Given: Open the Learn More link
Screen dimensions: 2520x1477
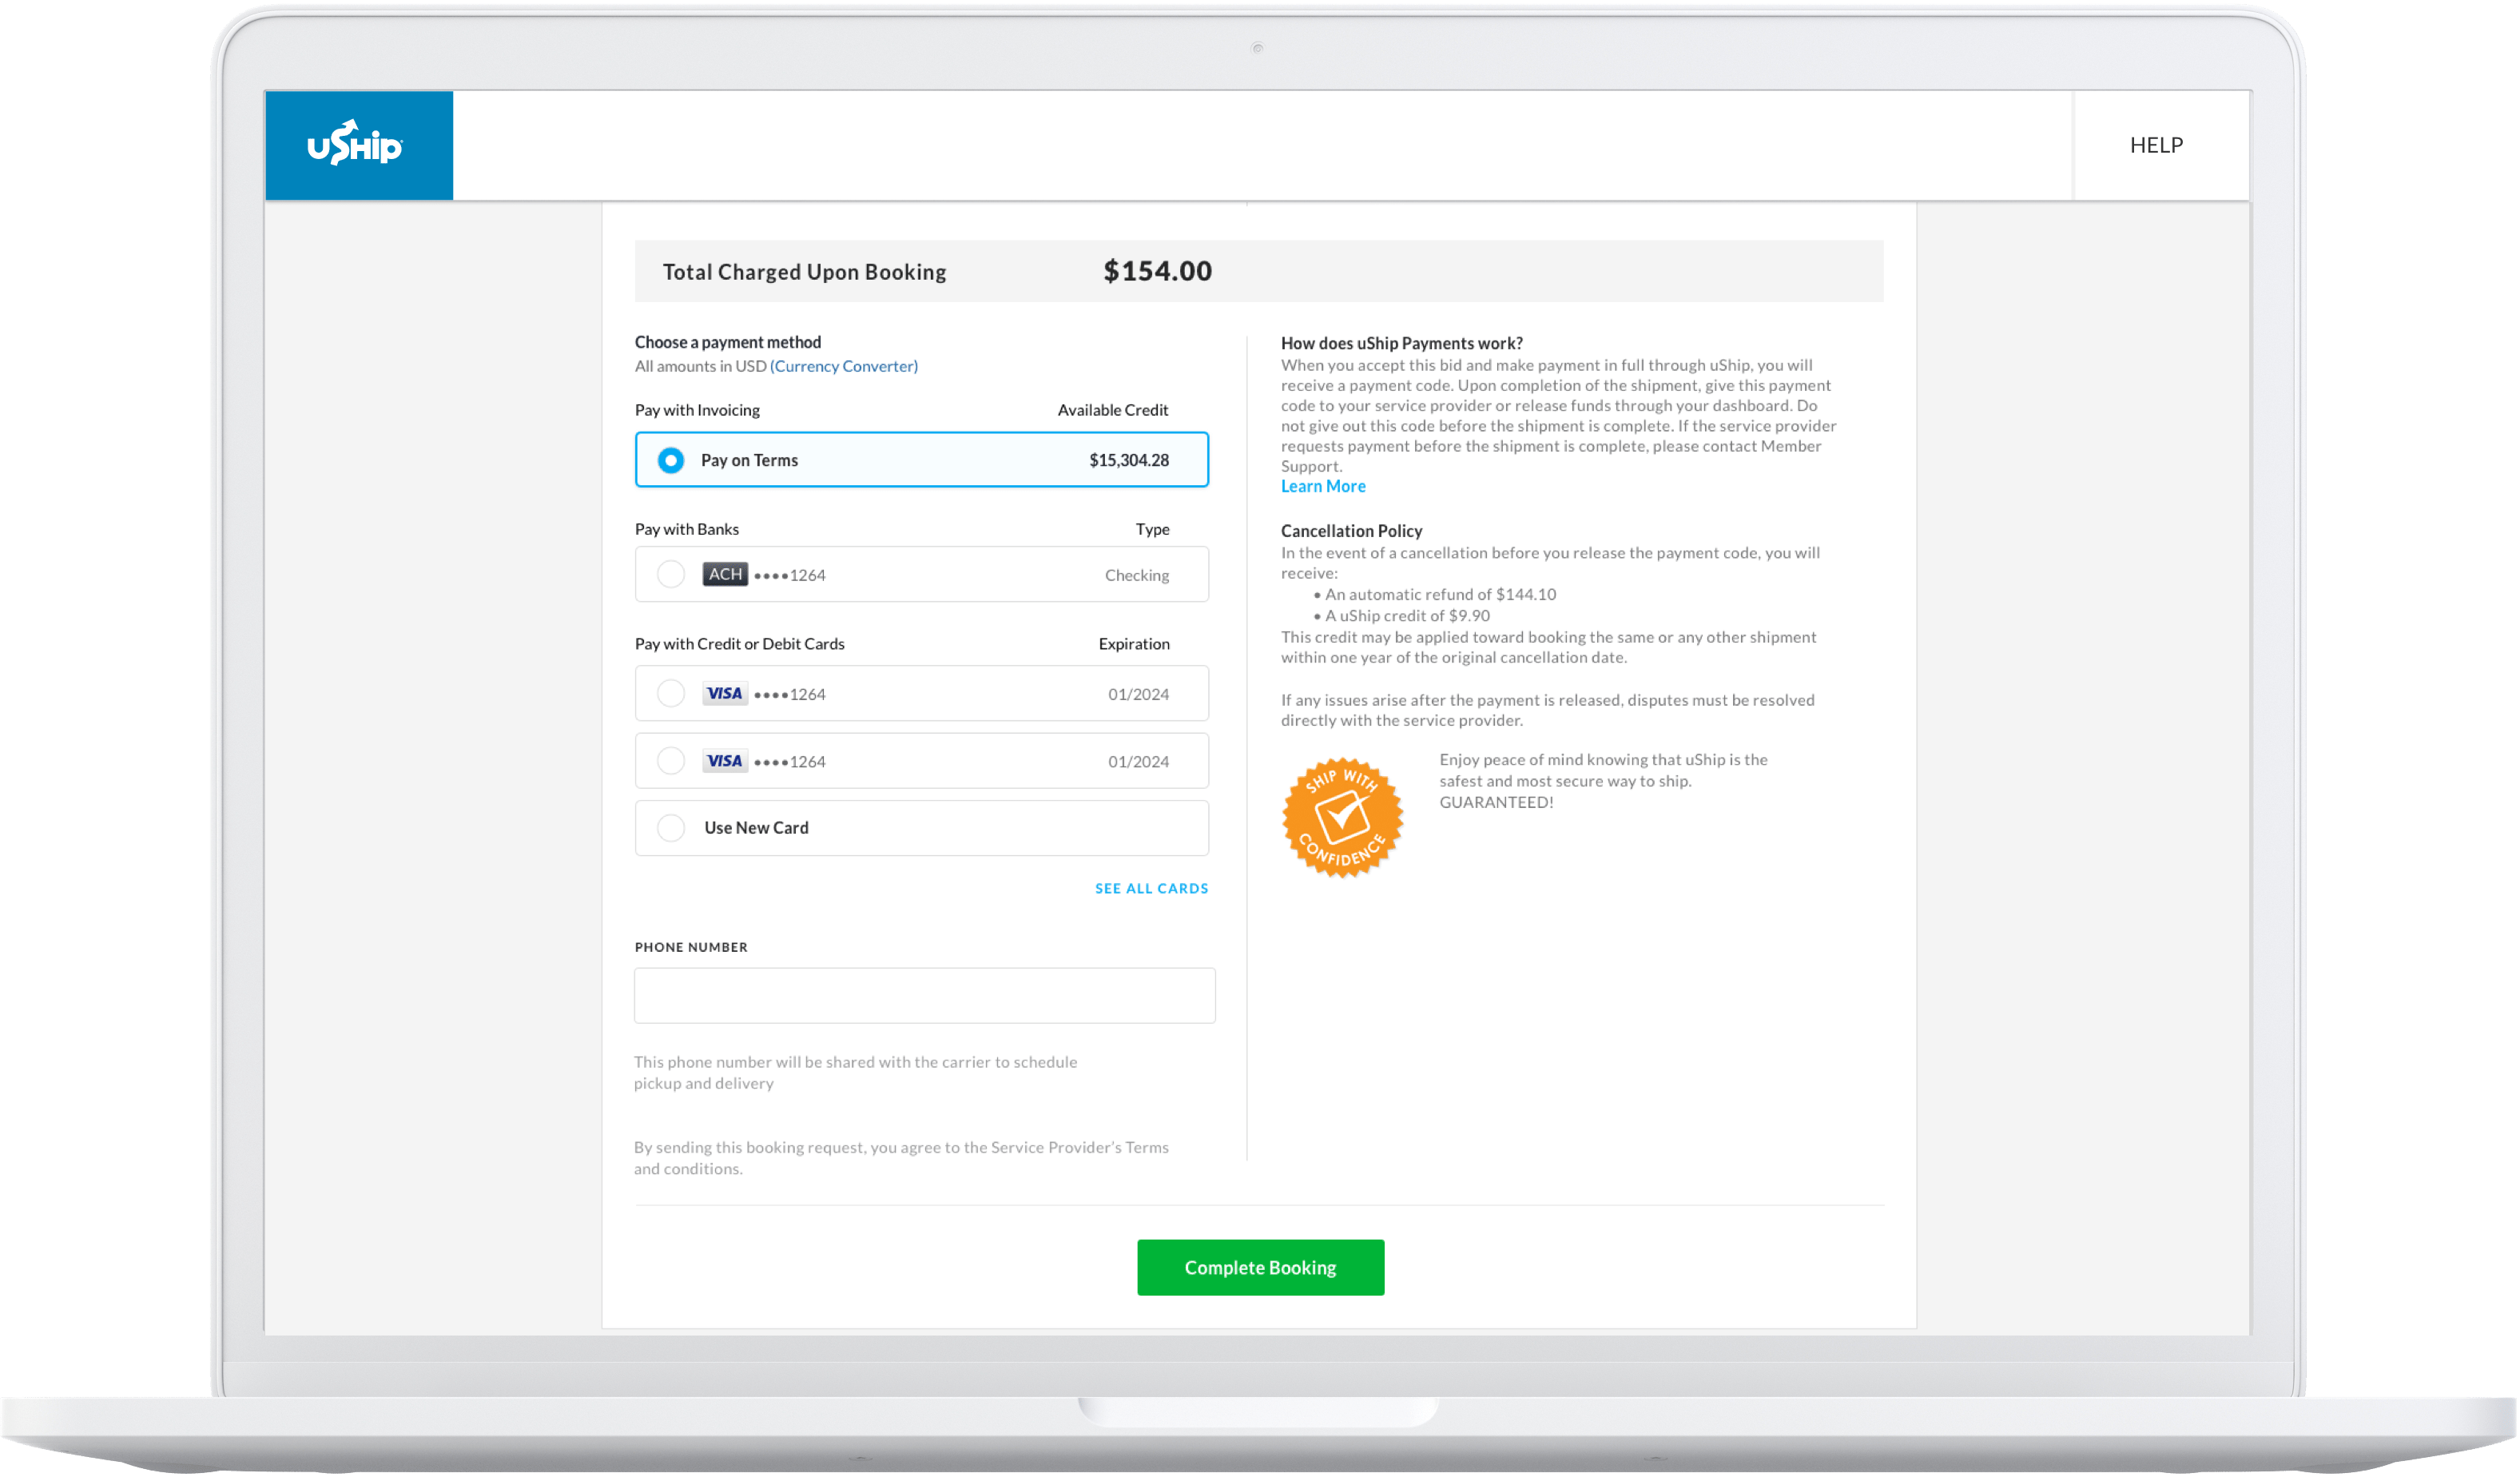Looking at the screenshot, I should click(x=1322, y=486).
